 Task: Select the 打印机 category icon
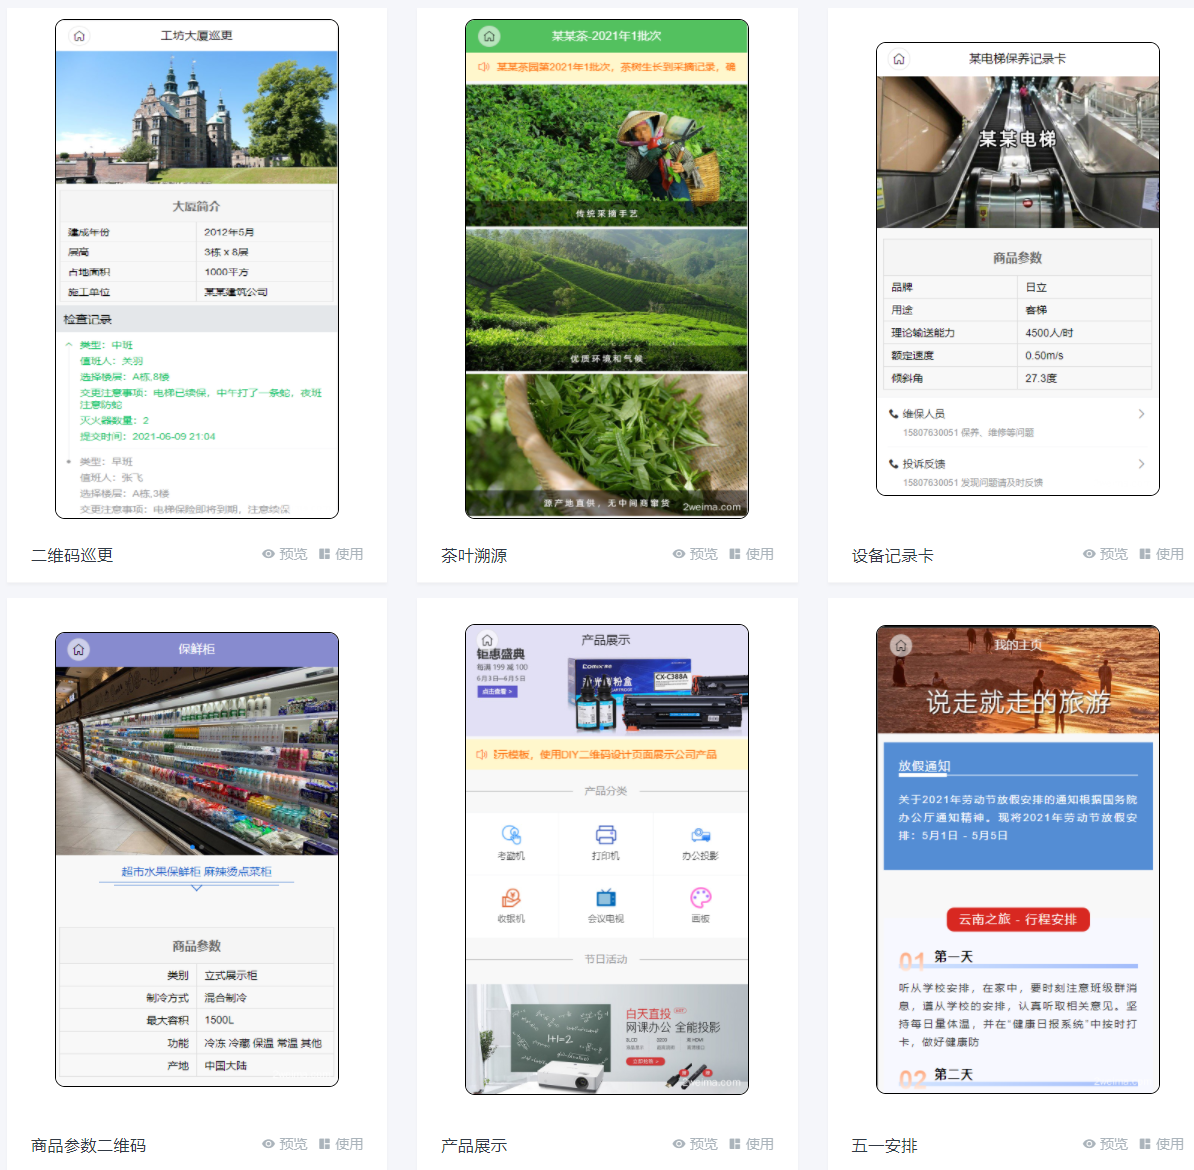606,836
